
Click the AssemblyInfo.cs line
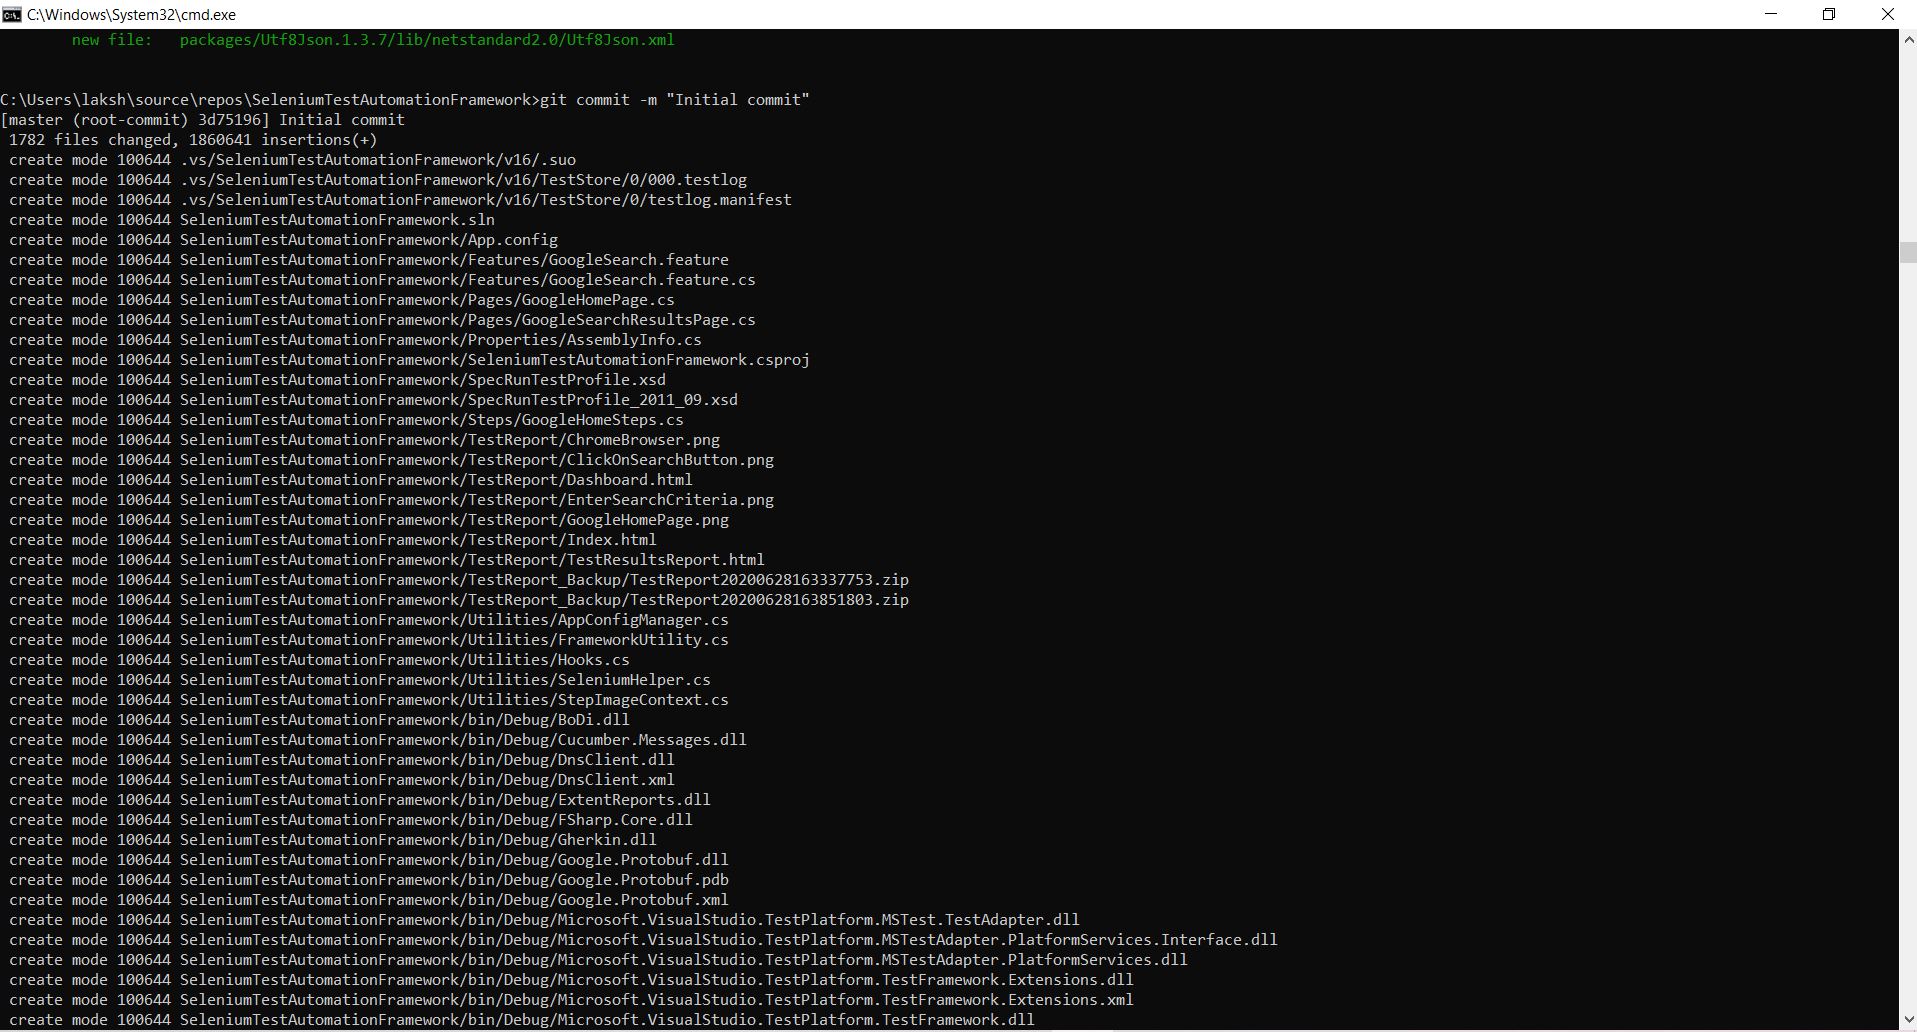click(x=356, y=340)
